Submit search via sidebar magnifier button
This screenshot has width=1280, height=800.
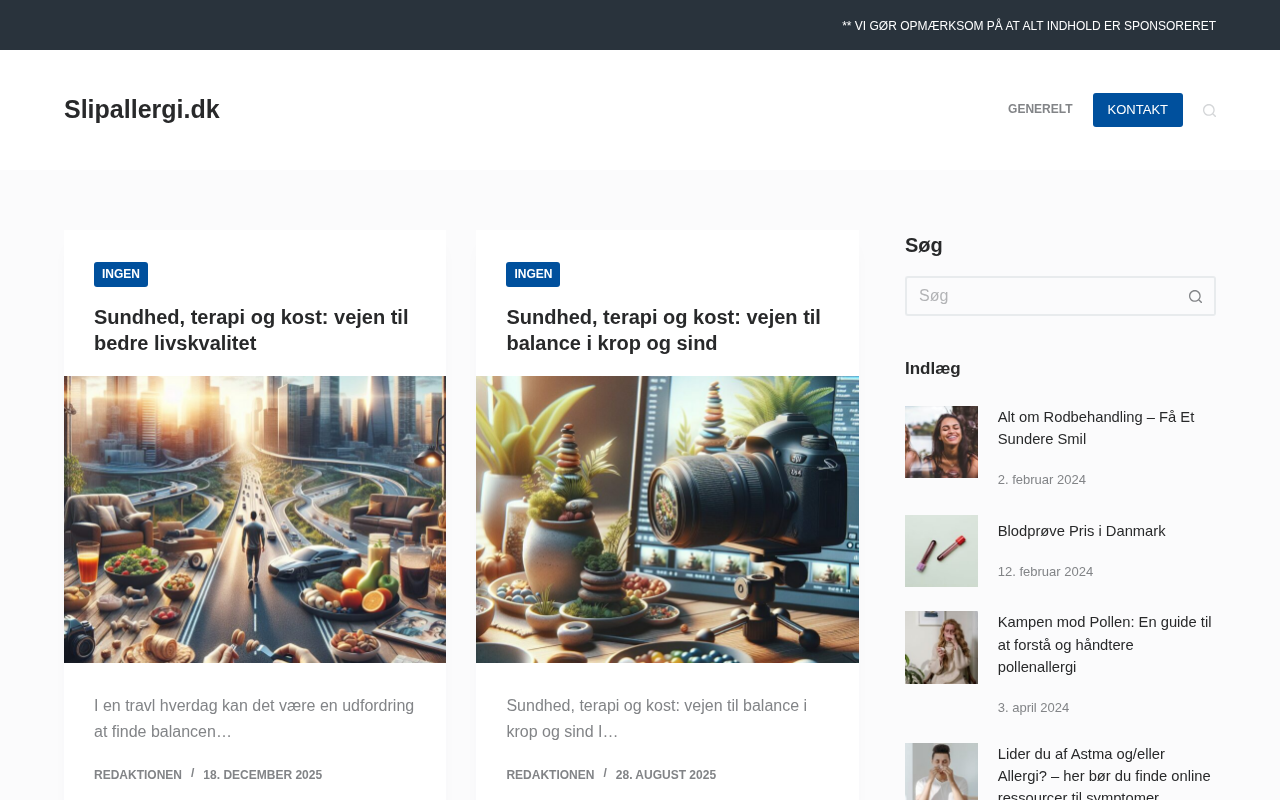tap(1195, 296)
